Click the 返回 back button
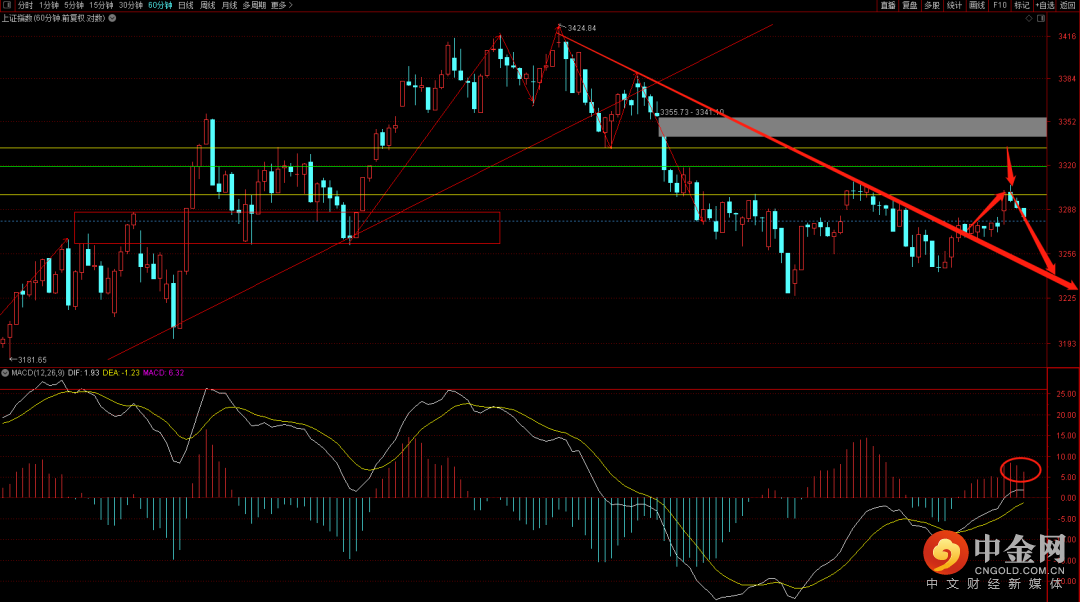The image size is (1080, 602). point(1068,5)
